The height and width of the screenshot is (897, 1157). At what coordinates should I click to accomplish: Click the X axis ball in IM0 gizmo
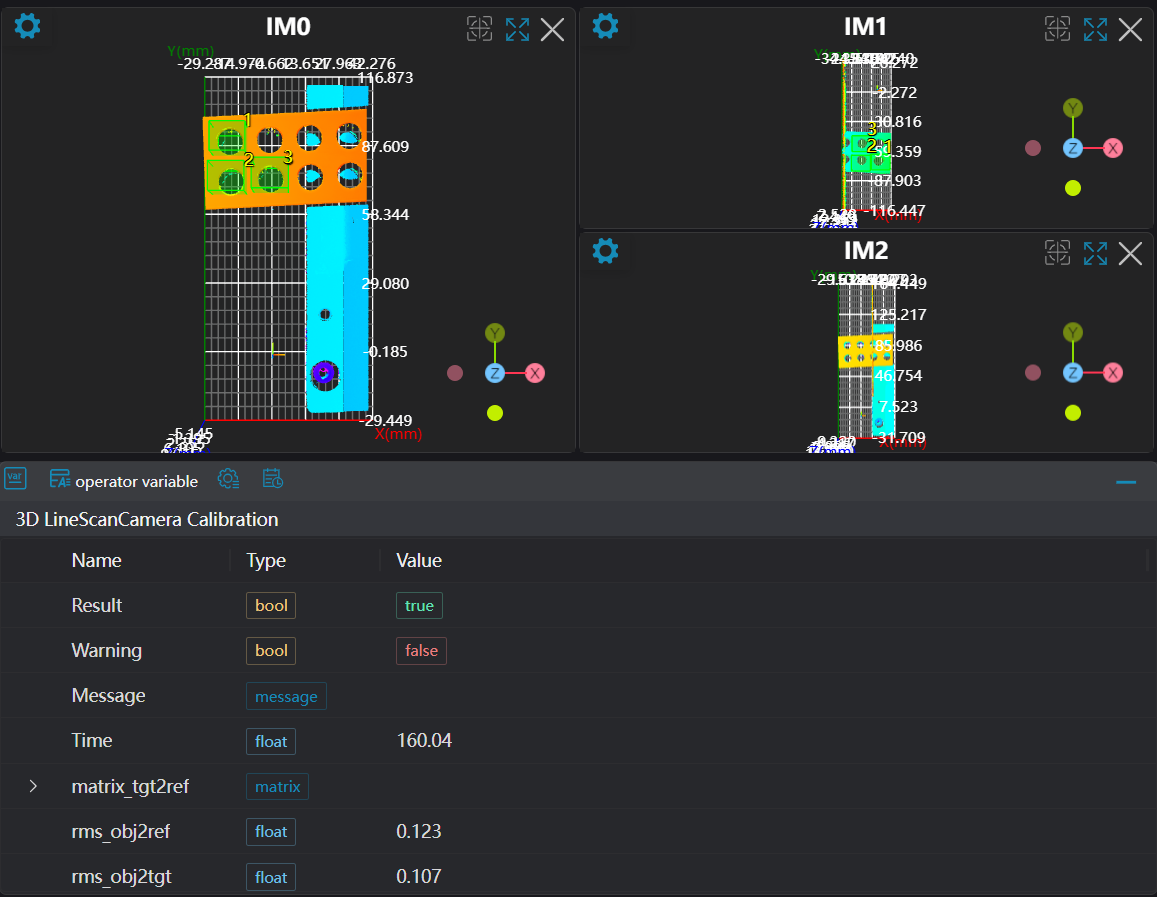coord(535,373)
